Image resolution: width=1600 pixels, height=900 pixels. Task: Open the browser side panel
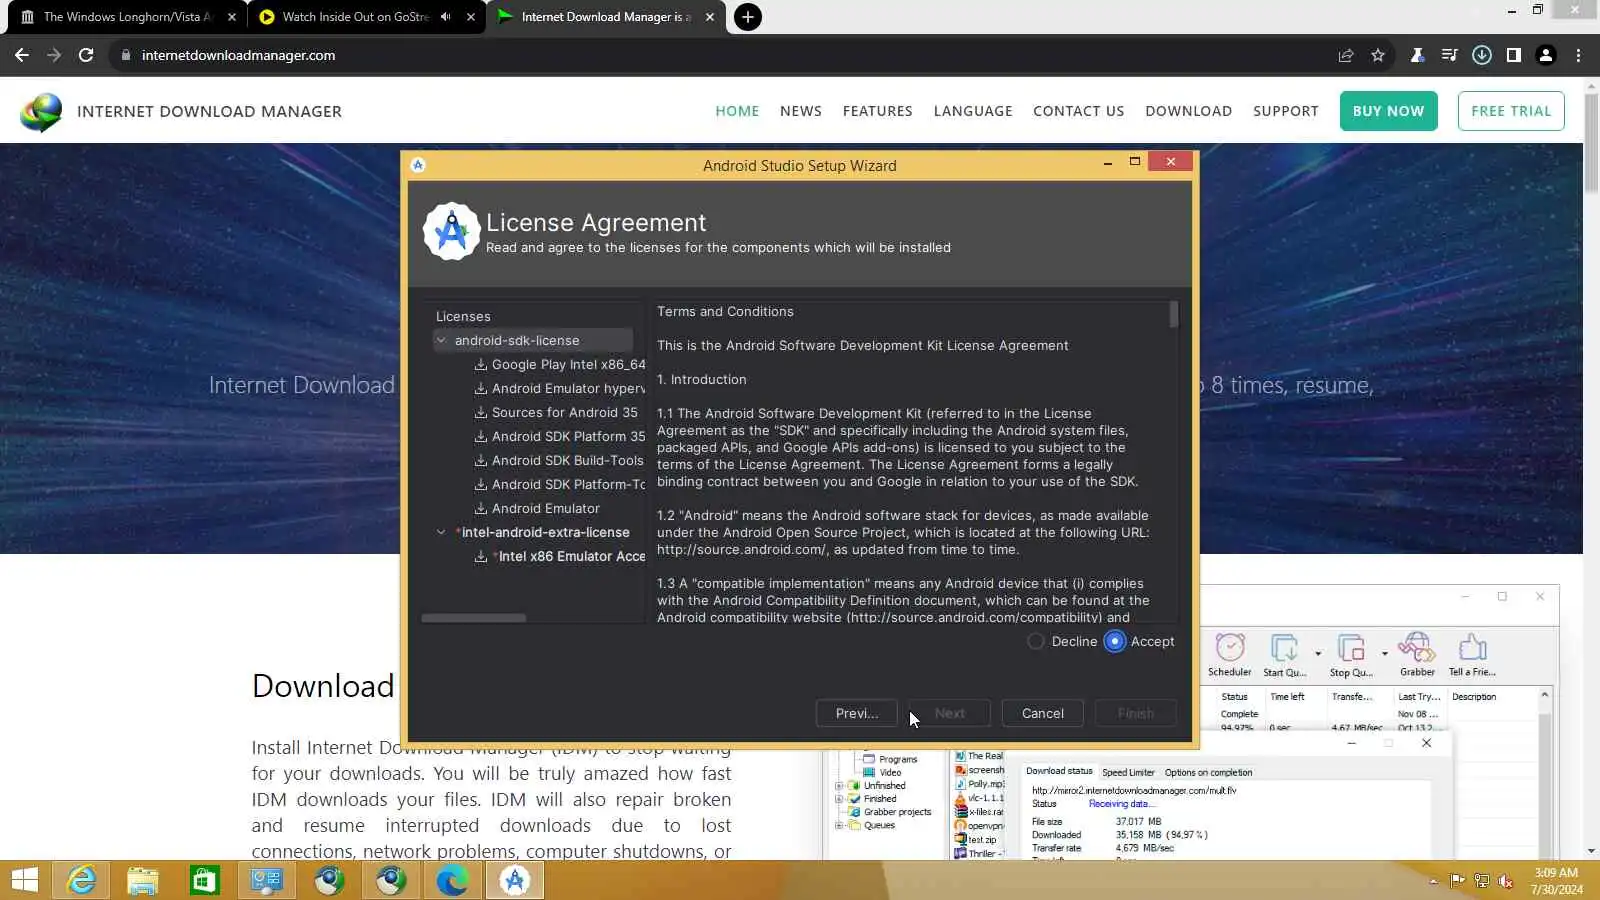(x=1514, y=55)
